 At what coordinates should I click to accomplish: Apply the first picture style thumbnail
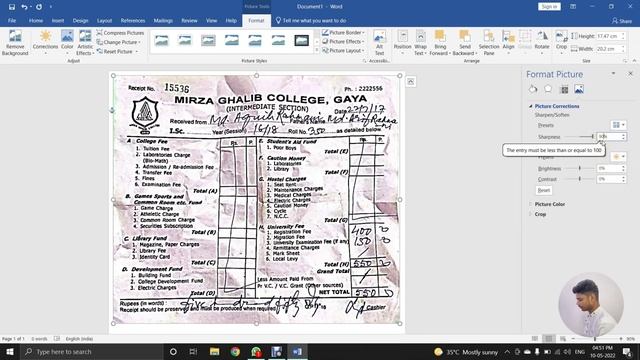pyautogui.click(x=162, y=40)
